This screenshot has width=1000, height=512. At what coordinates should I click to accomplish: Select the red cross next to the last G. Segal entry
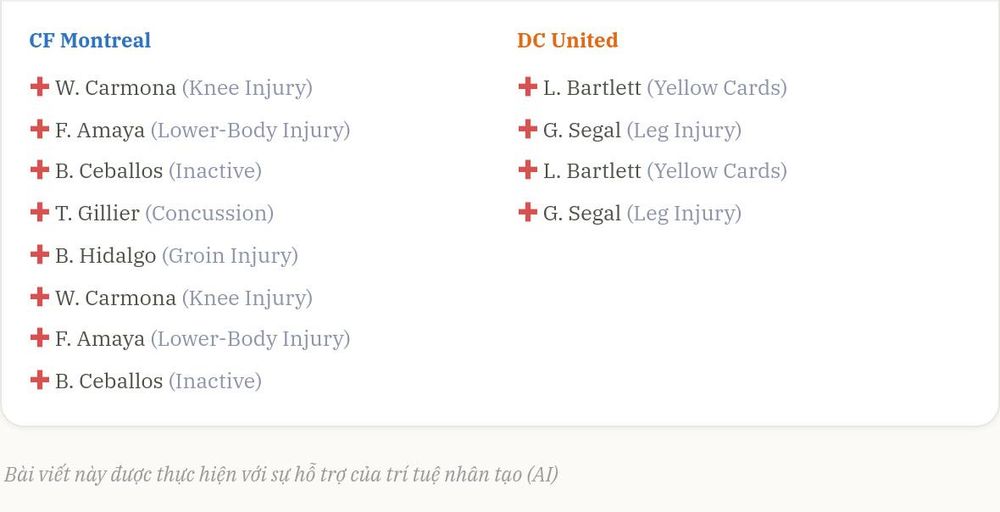[527, 212]
